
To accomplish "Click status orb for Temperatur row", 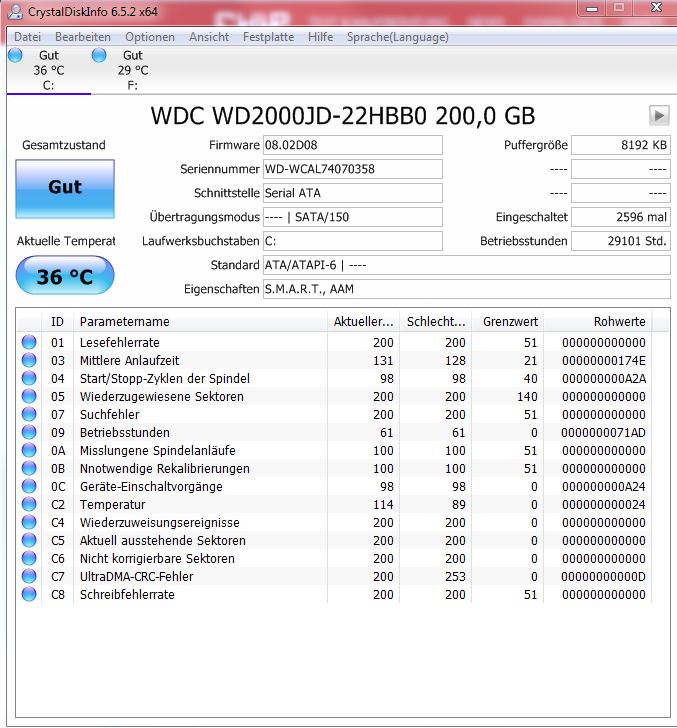I will [29, 504].
